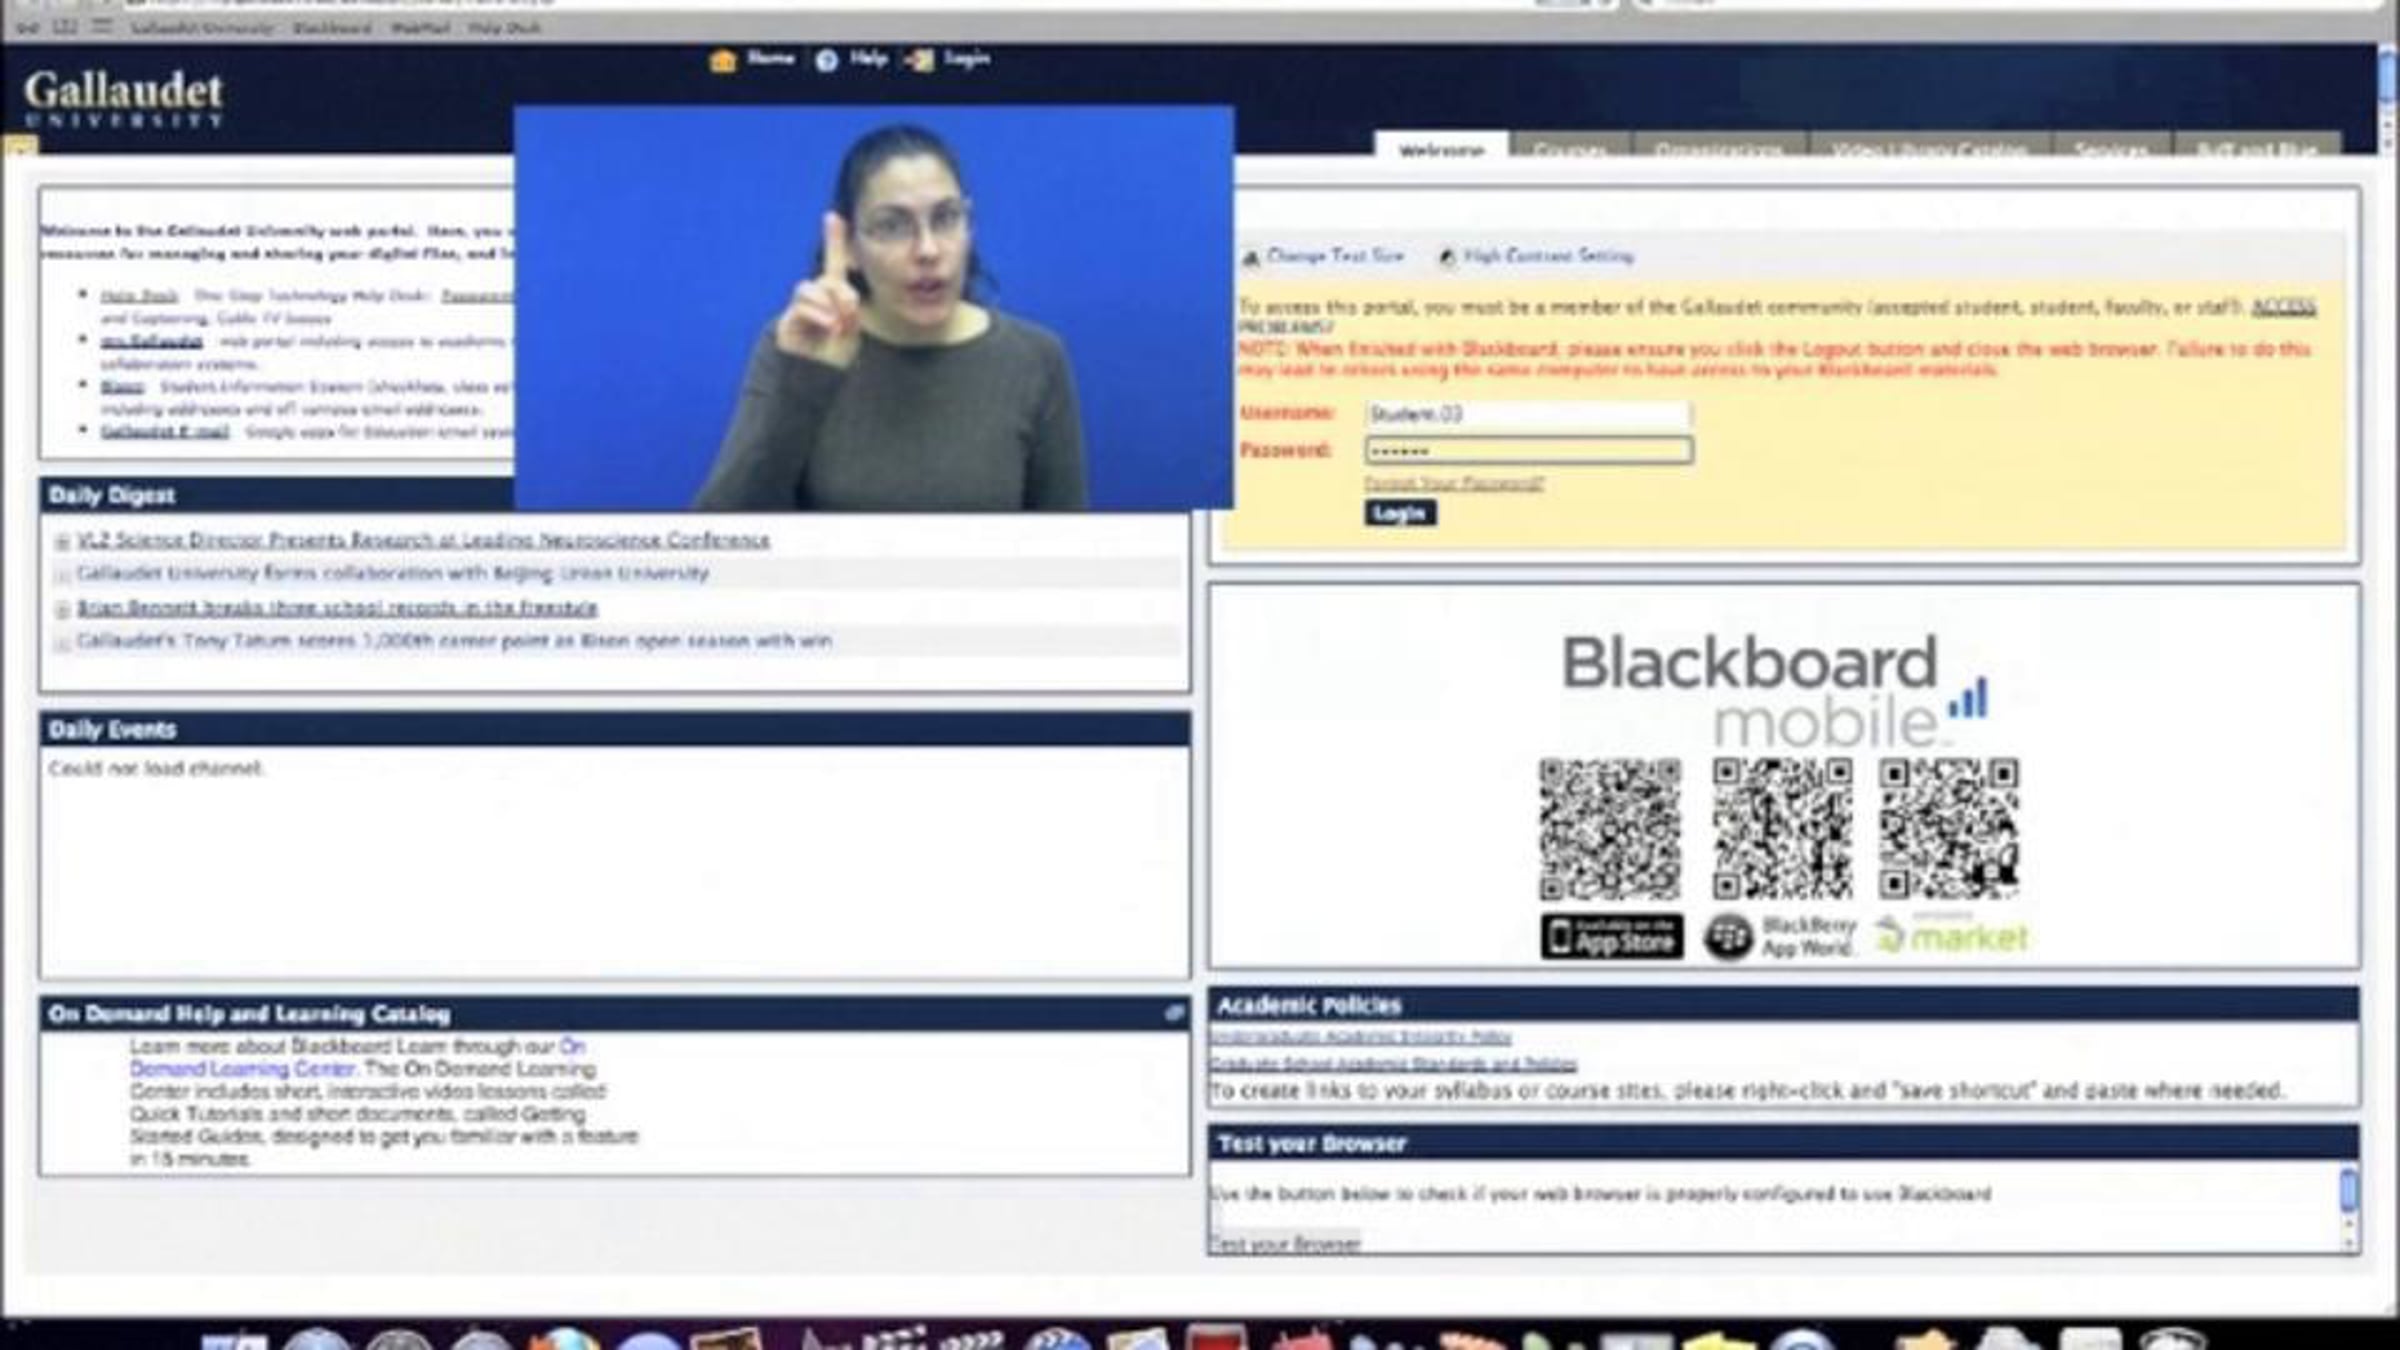This screenshot has height=1350, width=2400.
Task: Click the Help text link in header
Action: click(x=869, y=58)
